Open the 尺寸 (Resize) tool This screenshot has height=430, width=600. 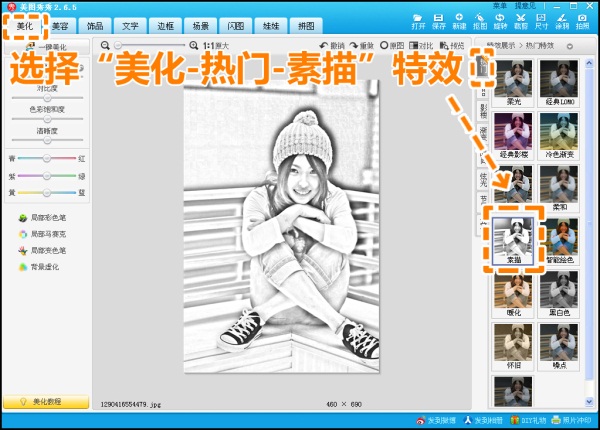tap(541, 21)
